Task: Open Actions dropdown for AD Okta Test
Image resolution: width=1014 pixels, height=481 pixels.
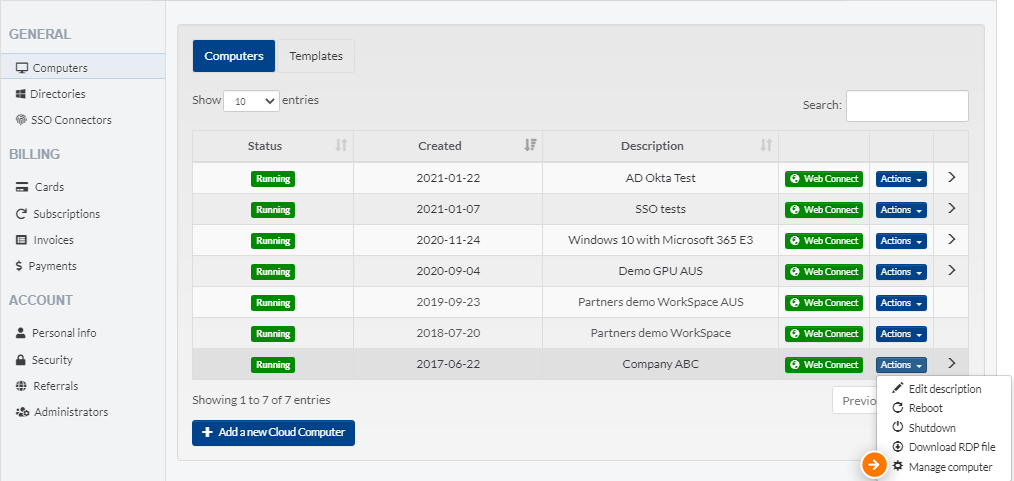Action: pyautogui.click(x=901, y=179)
